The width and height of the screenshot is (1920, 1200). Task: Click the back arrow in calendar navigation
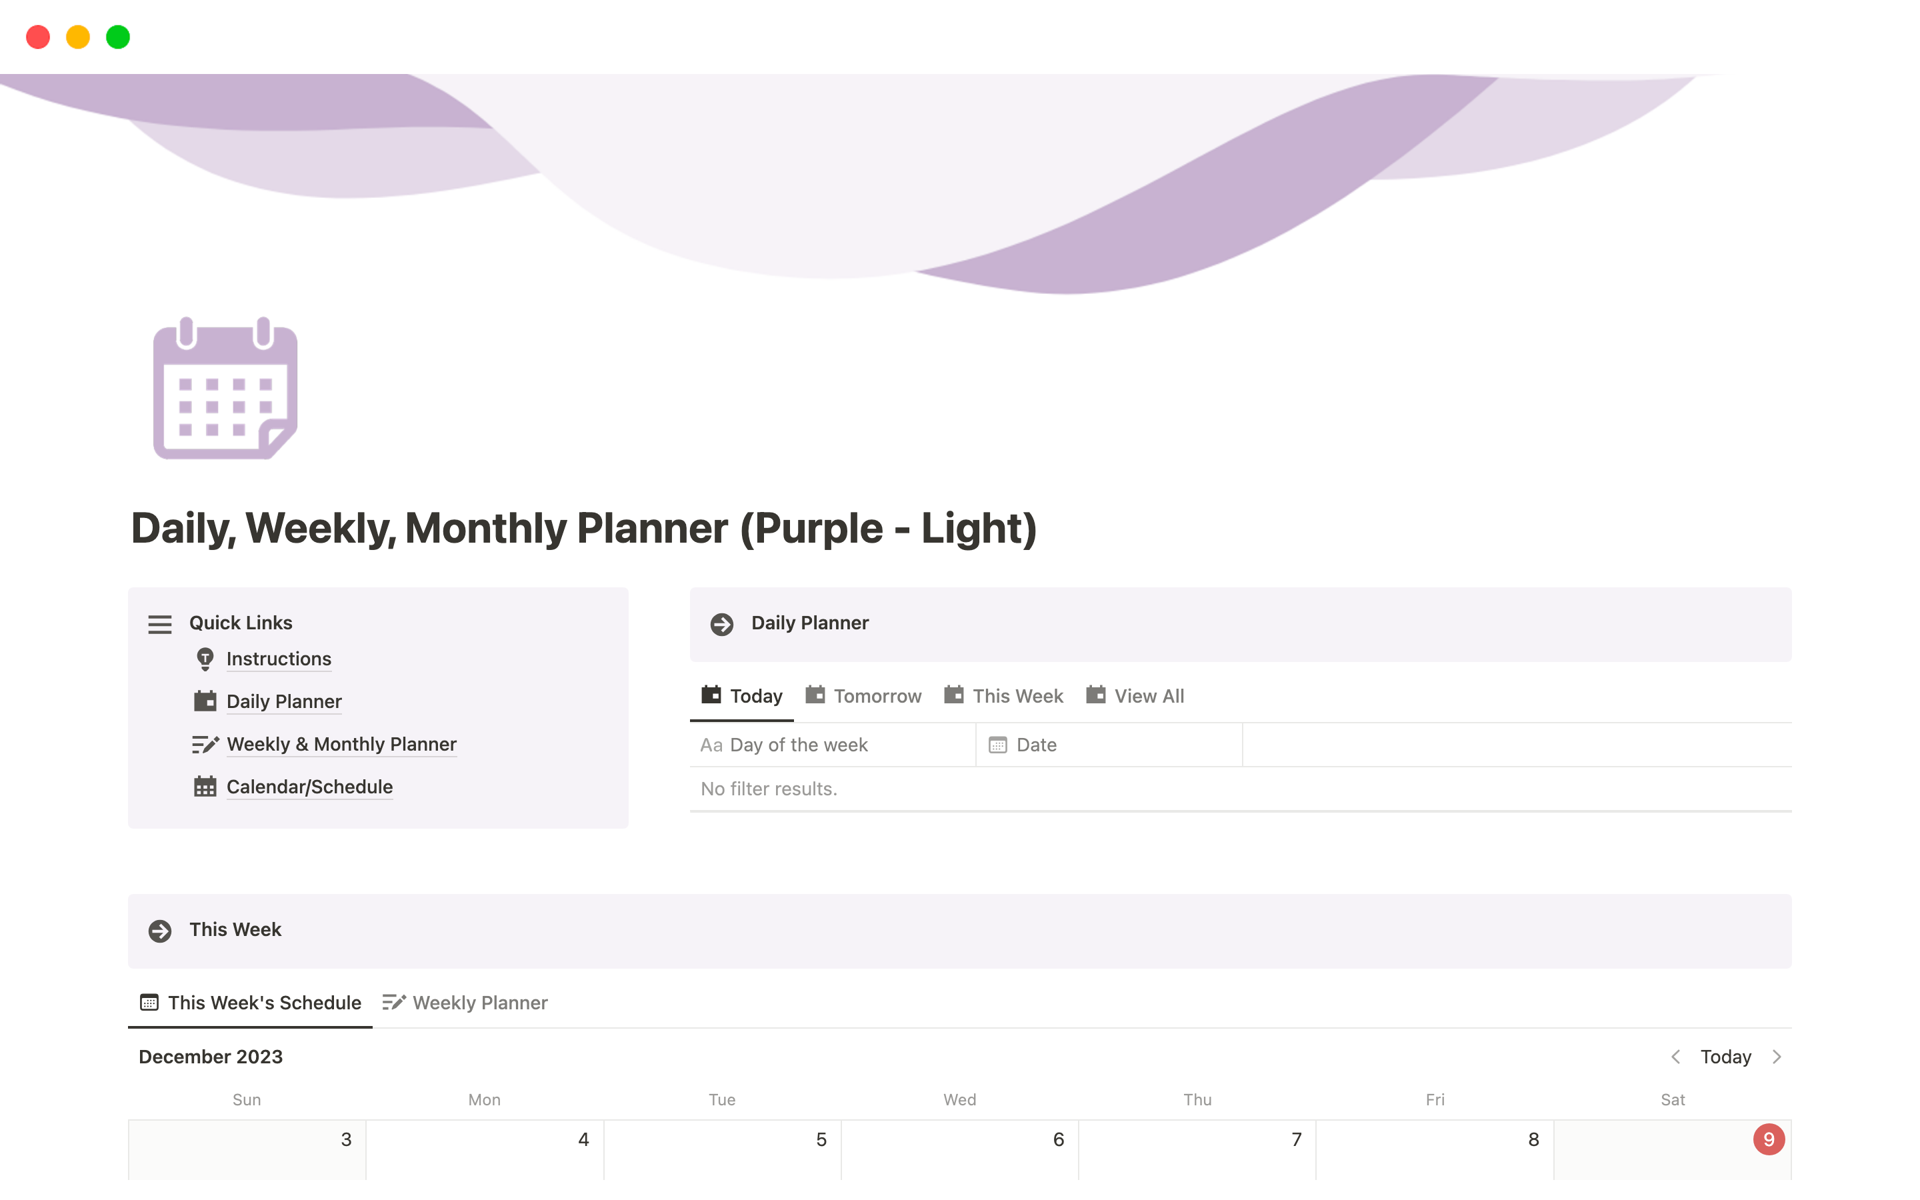click(x=1677, y=1056)
